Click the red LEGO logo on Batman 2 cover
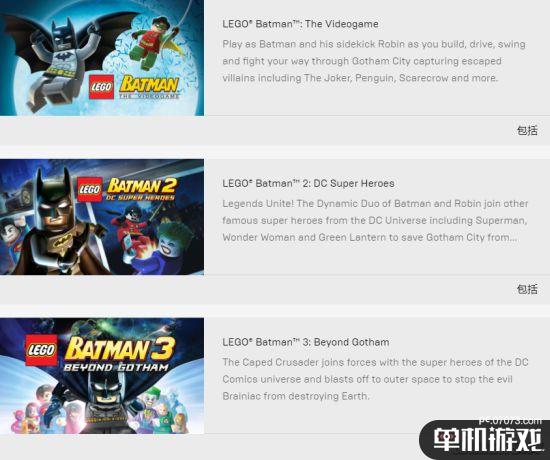The image size is (550, 460). (x=90, y=190)
